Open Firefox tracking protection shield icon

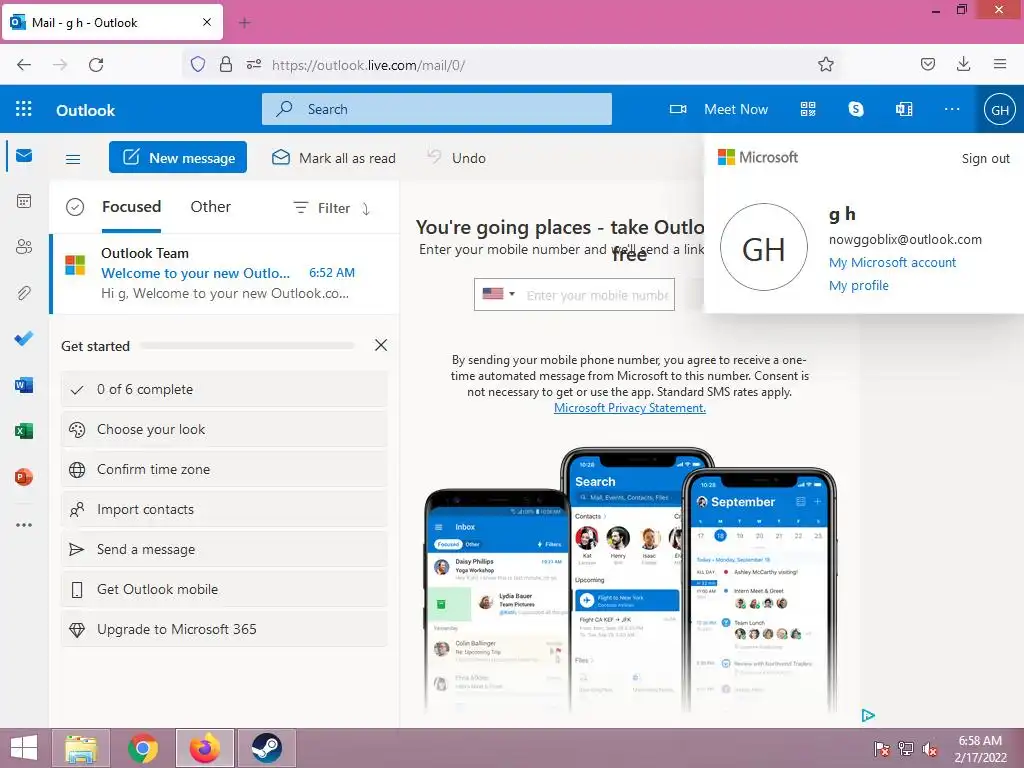[x=198, y=64]
